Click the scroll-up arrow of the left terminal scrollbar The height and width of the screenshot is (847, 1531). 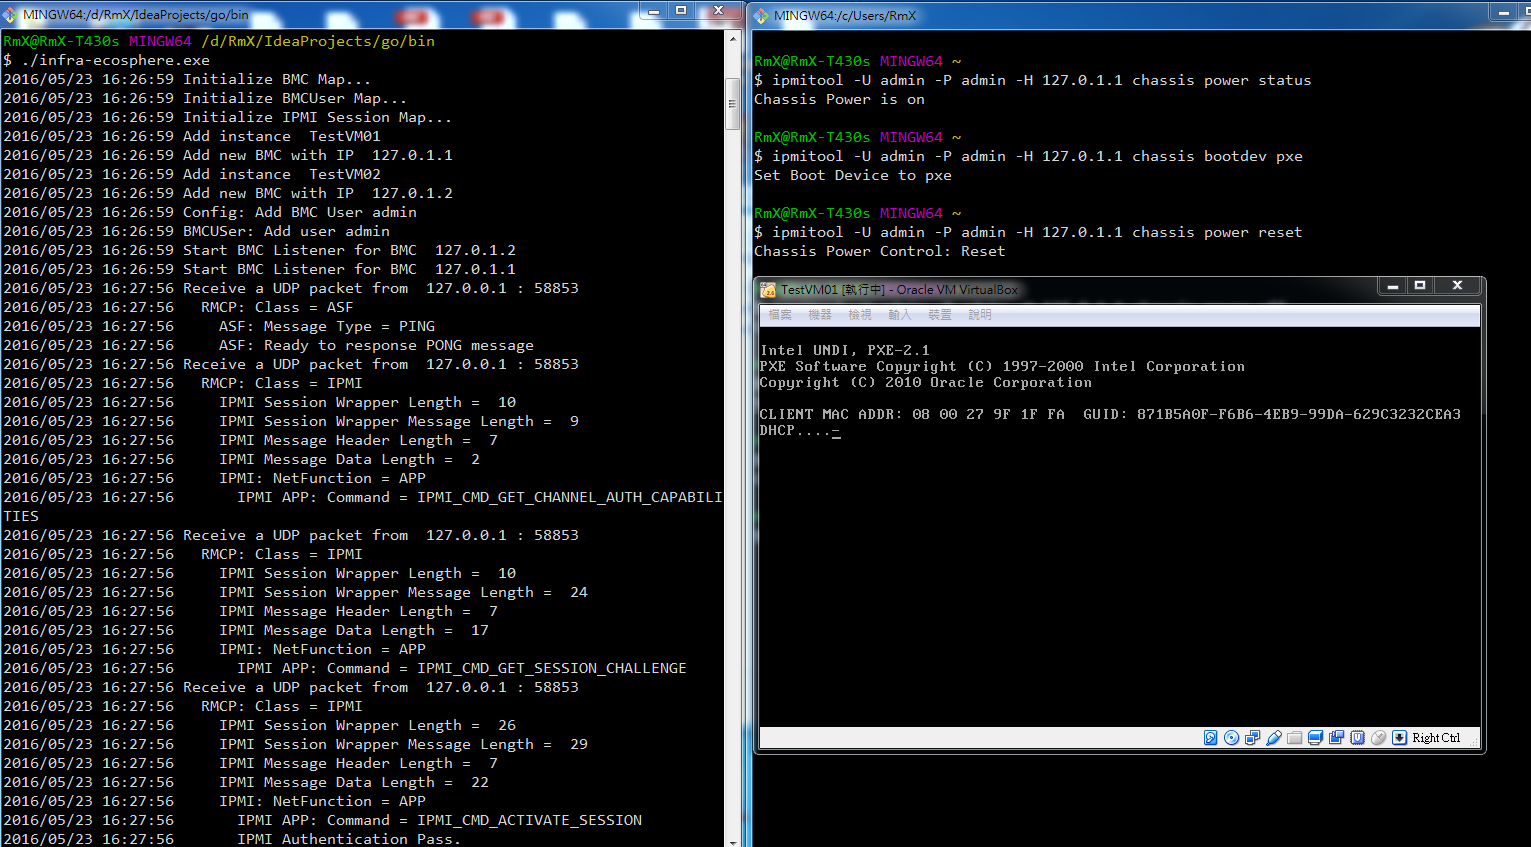pos(733,39)
